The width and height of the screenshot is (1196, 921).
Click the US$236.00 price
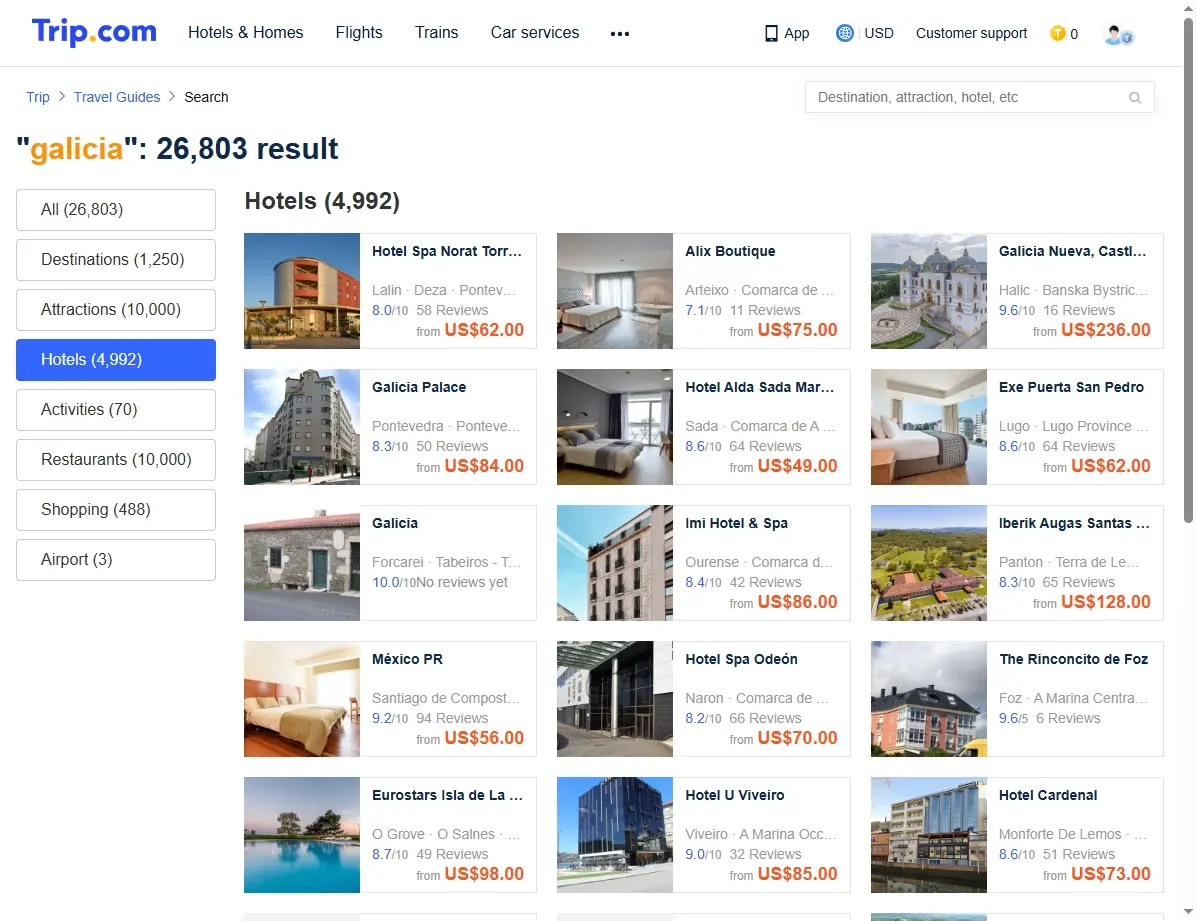(x=1105, y=330)
